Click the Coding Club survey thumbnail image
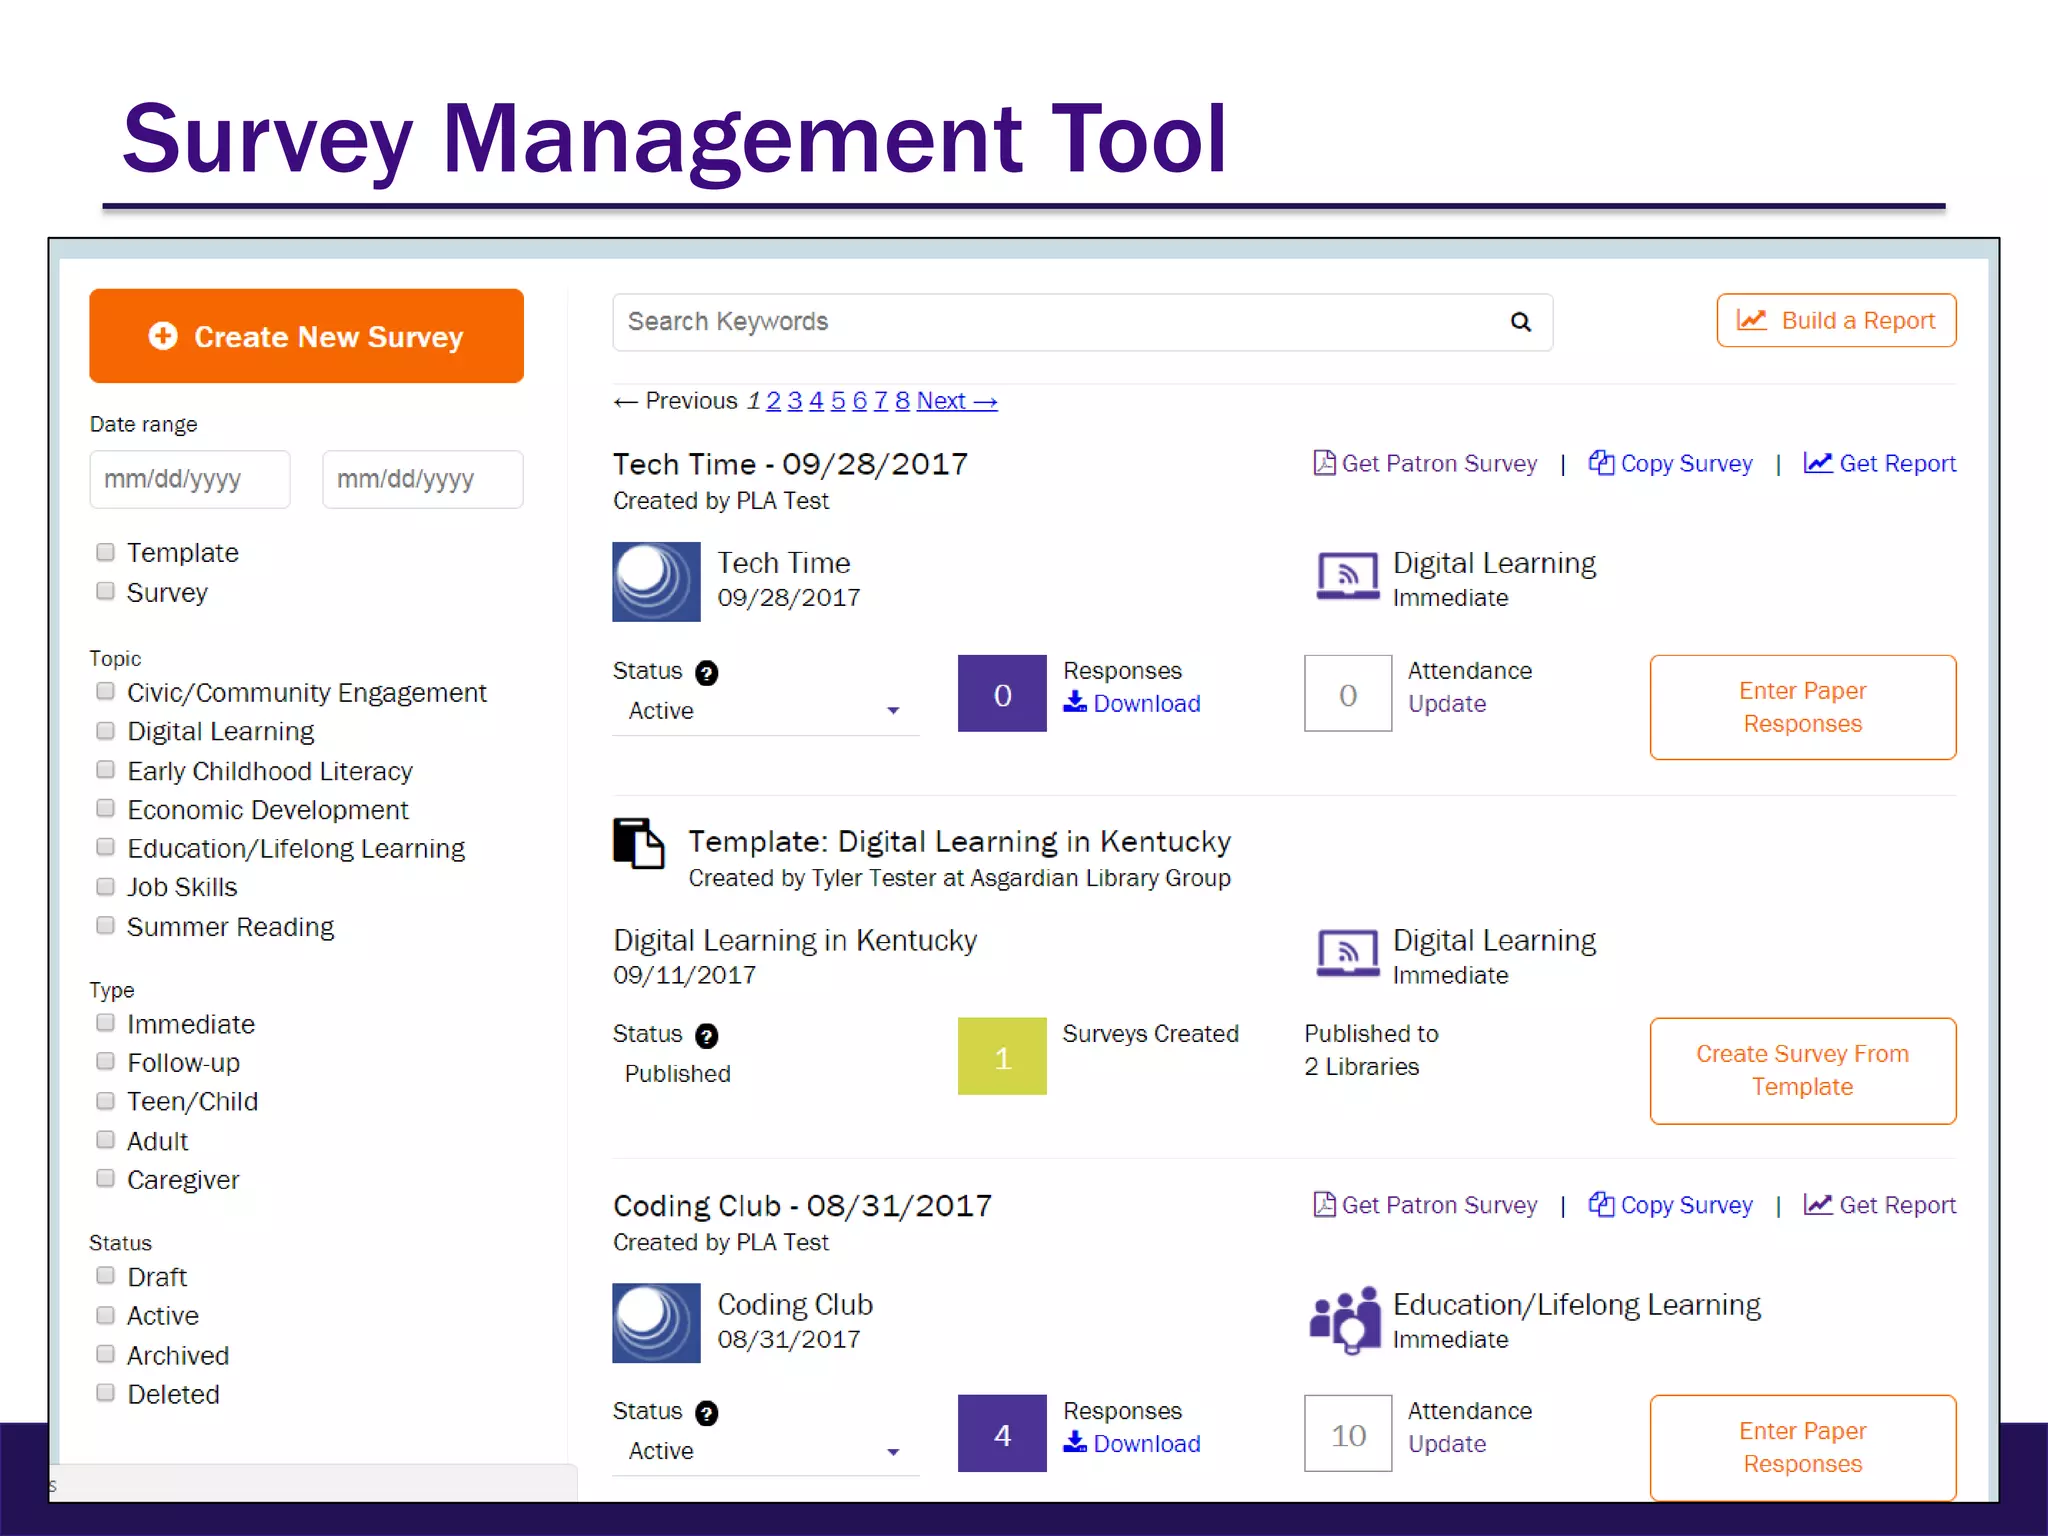This screenshot has height=1536, width=2048. 656,1323
